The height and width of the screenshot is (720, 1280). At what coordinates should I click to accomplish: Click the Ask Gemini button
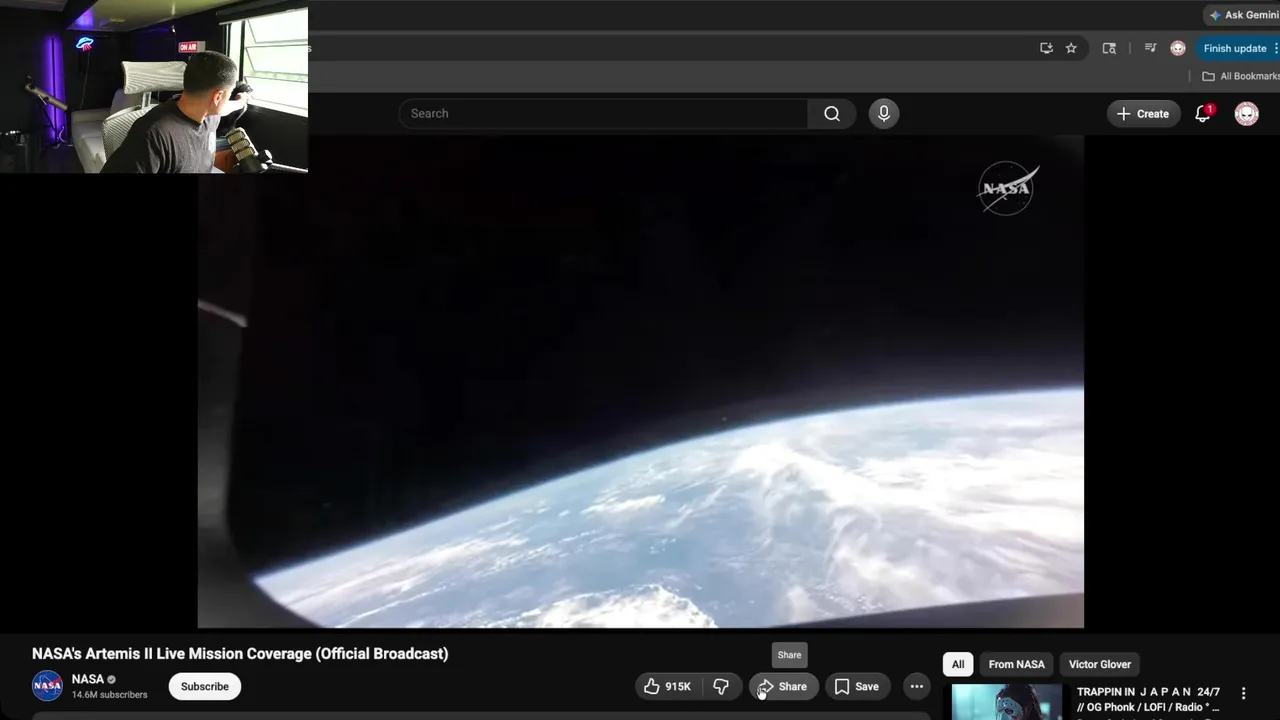tap(1243, 15)
